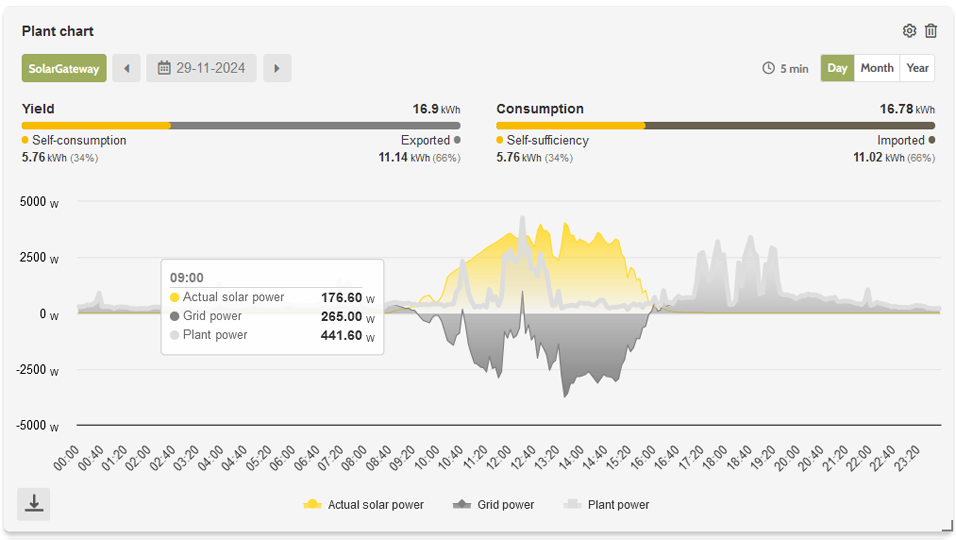Viewport: 956px width, 540px height.
Task: Click the calendar icon in date field
Action: (x=165, y=68)
